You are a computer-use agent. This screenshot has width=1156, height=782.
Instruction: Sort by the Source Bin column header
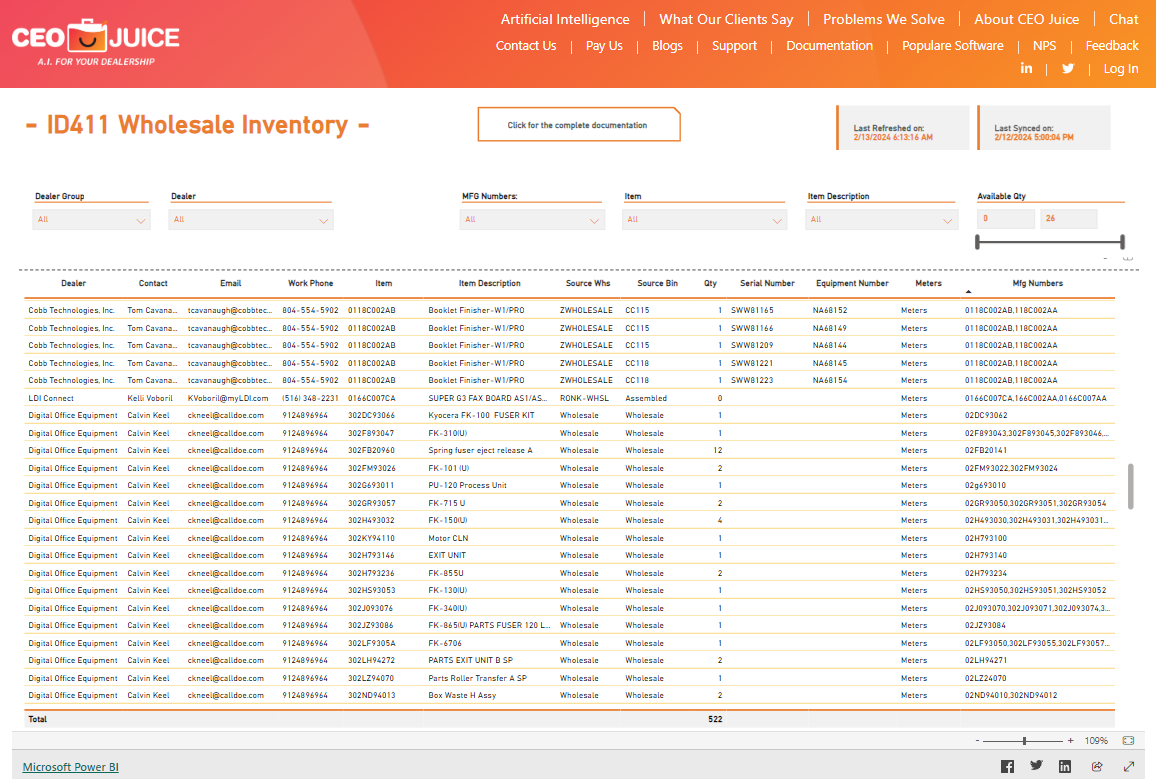click(x=657, y=283)
